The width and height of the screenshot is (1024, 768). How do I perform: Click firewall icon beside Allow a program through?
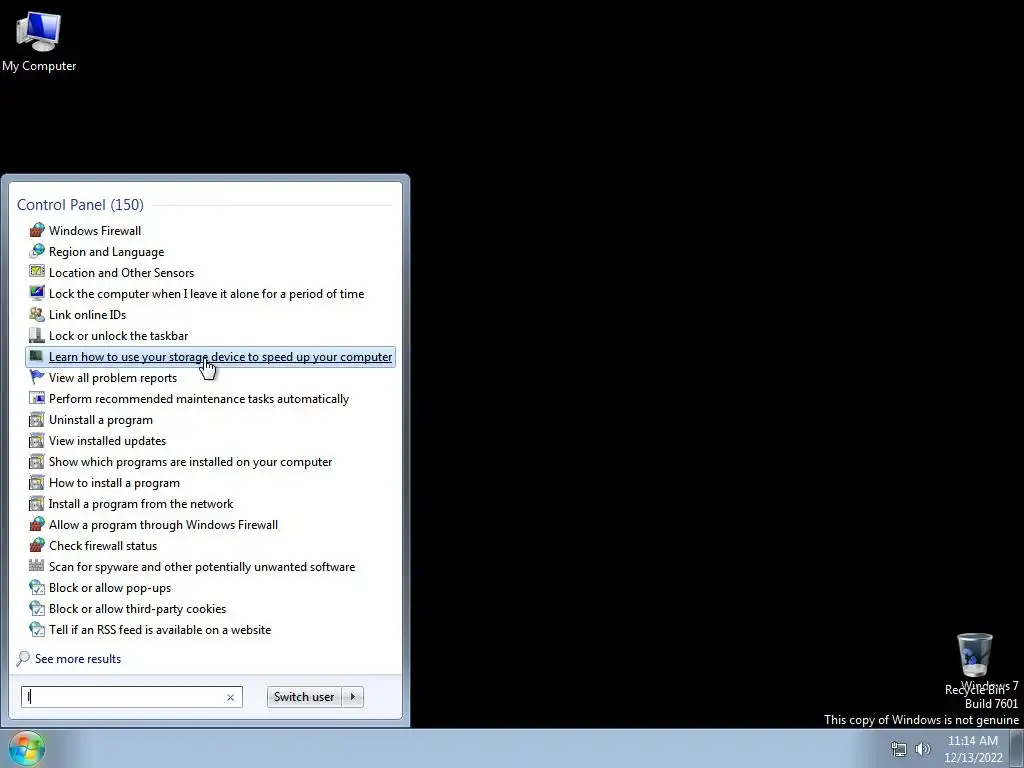[x=37, y=524]
